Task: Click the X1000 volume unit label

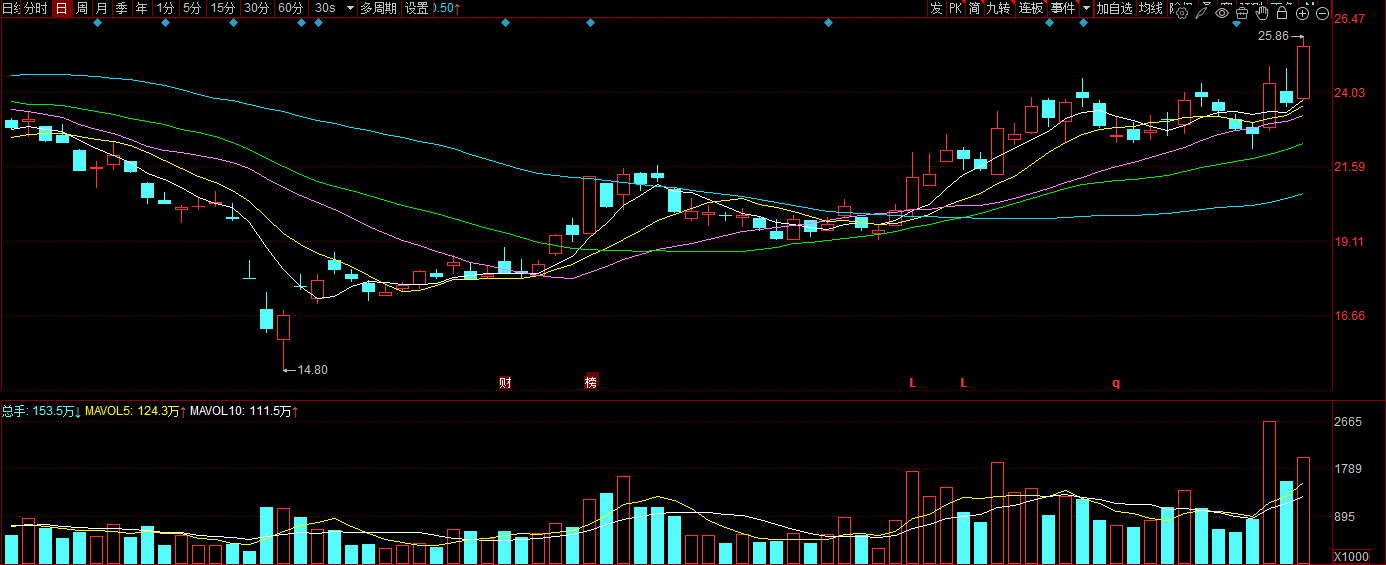Action: (x=1351, y=556)
